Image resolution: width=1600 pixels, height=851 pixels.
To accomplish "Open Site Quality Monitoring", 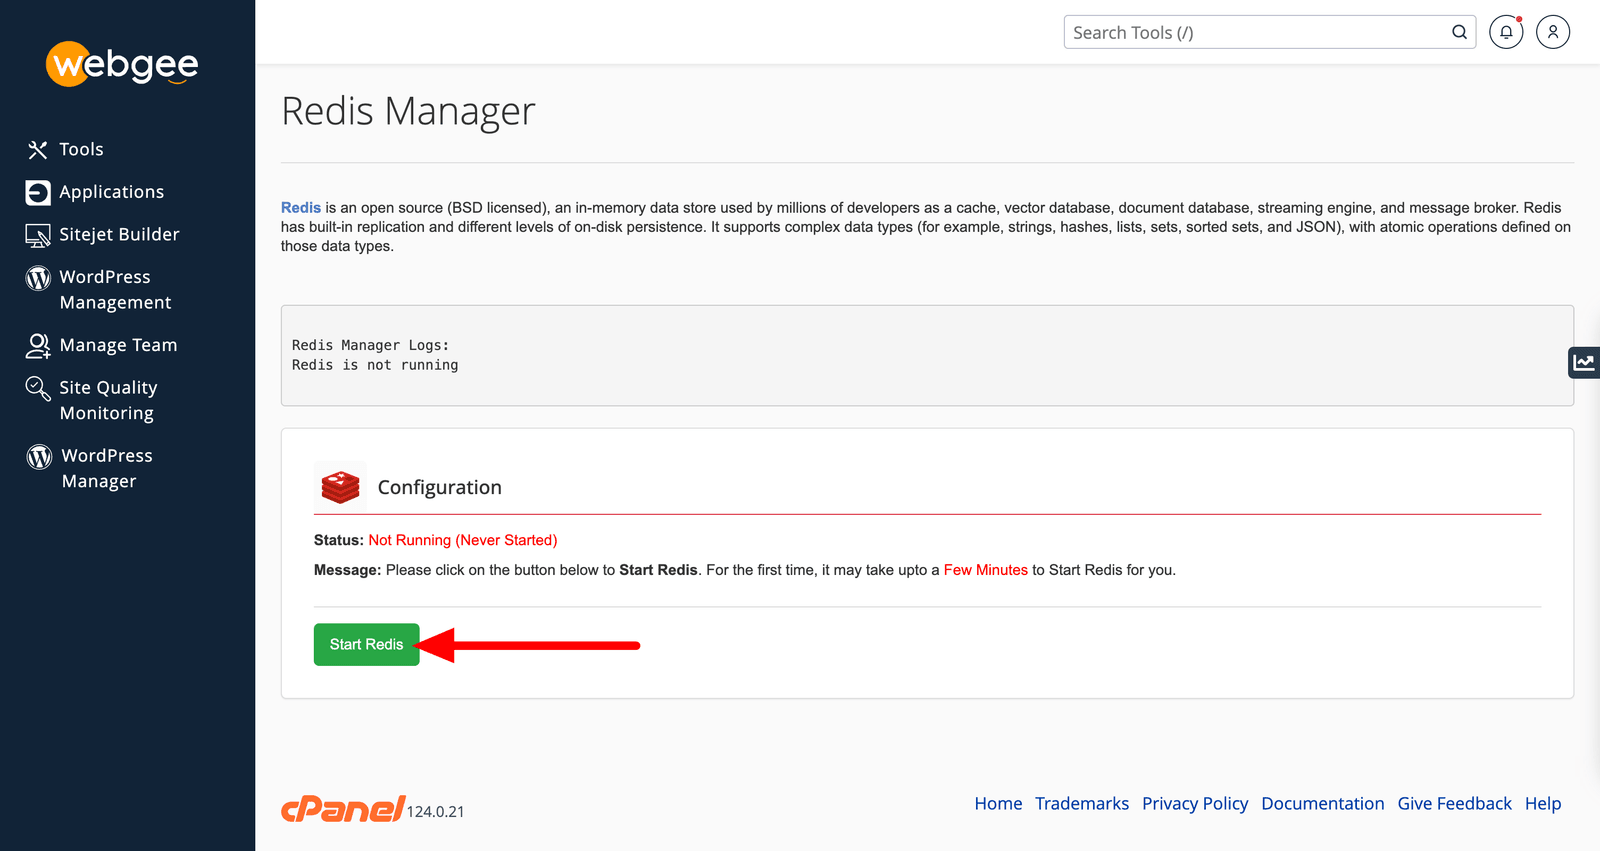I will click(x=108, y=400).
